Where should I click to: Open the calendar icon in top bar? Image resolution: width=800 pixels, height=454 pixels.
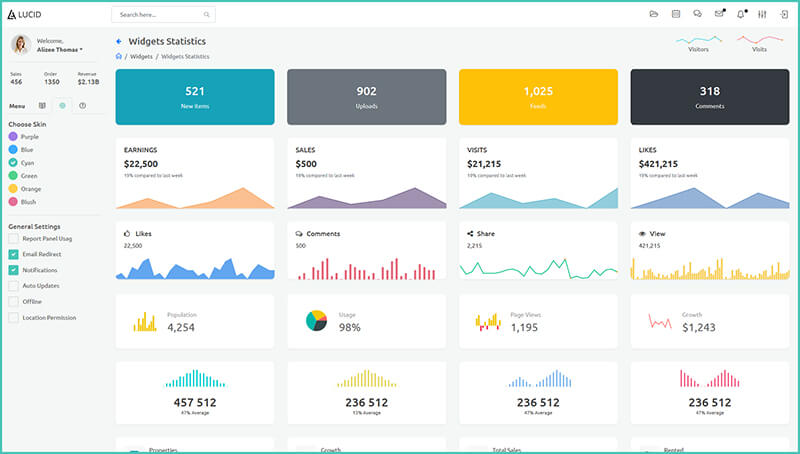tap(676, 14)
